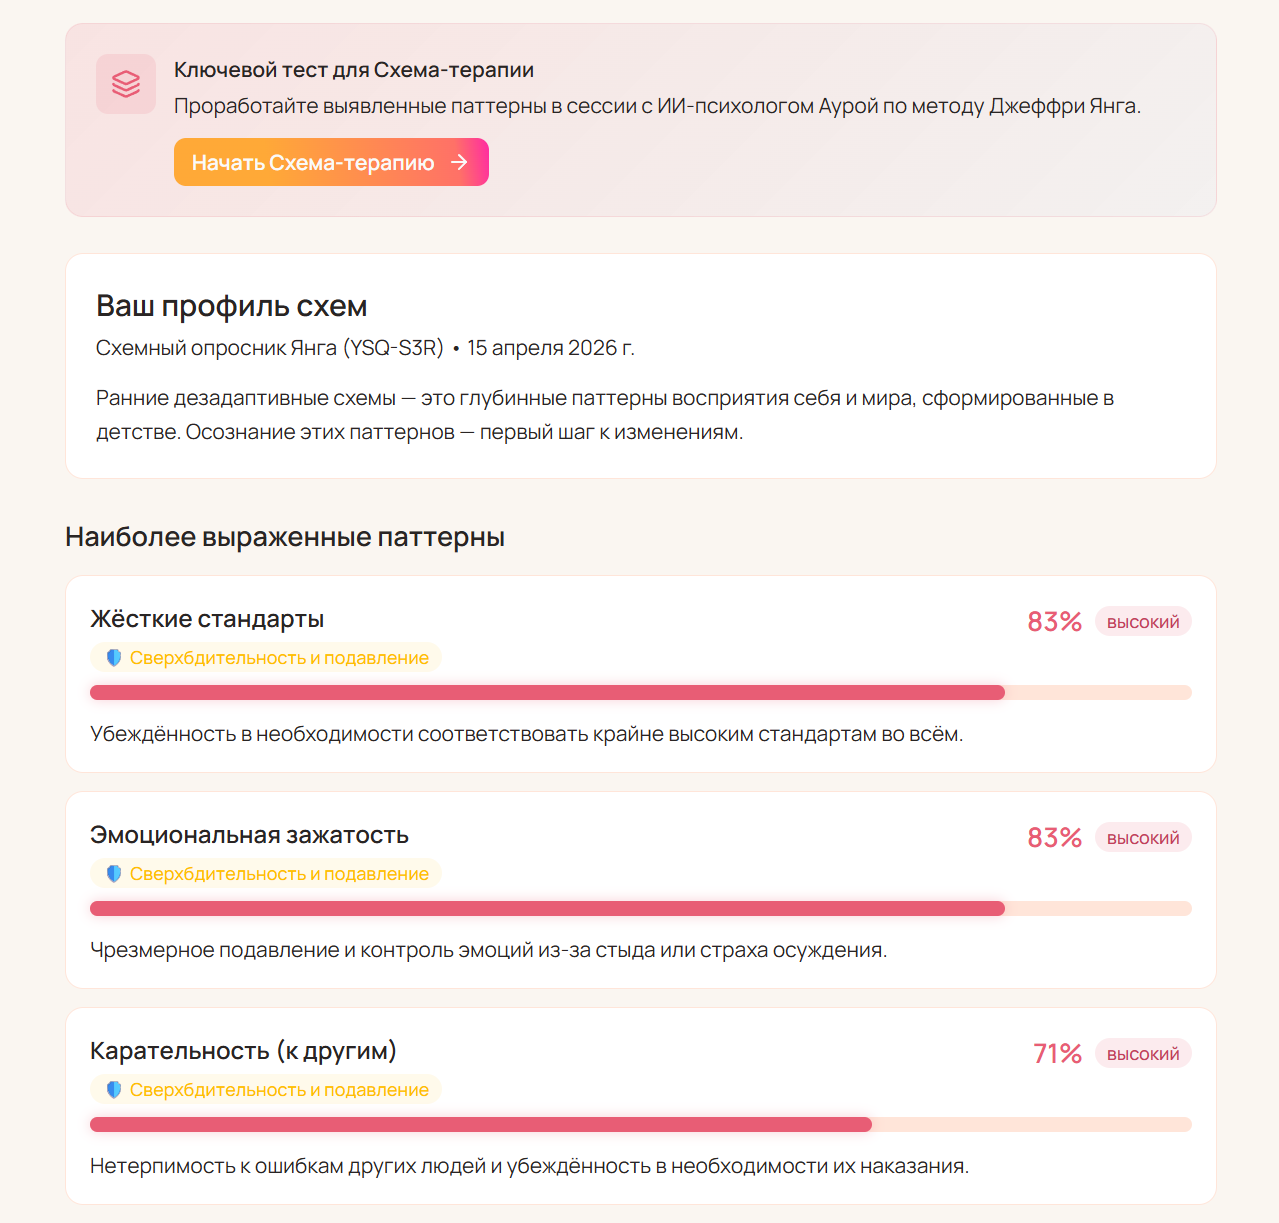Viewport: 1279px width, 1223px height.
Task: Click the Эмоциональная зажатость progress bar
Action: (640, 909)
